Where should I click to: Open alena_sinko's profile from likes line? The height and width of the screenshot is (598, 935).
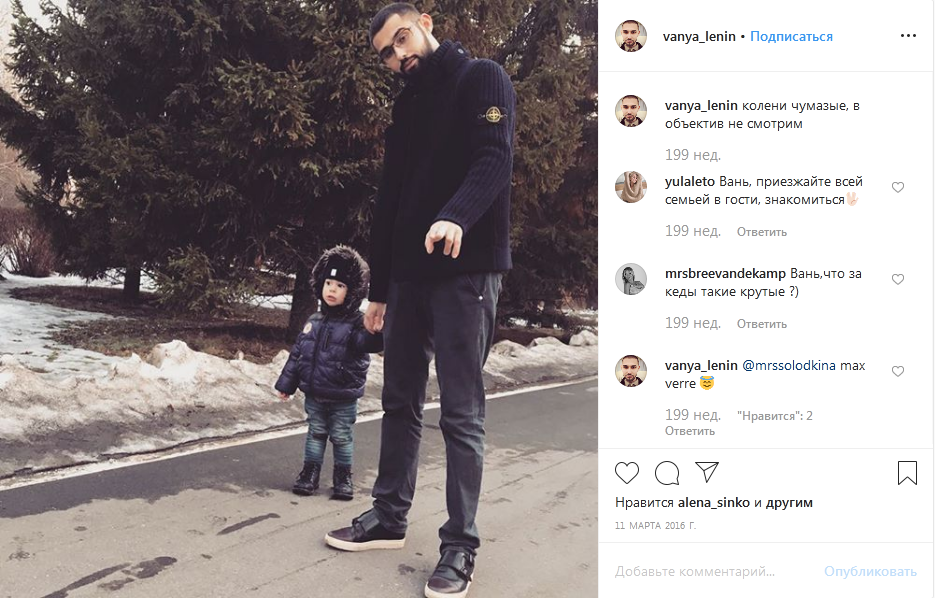coord(714,503)
